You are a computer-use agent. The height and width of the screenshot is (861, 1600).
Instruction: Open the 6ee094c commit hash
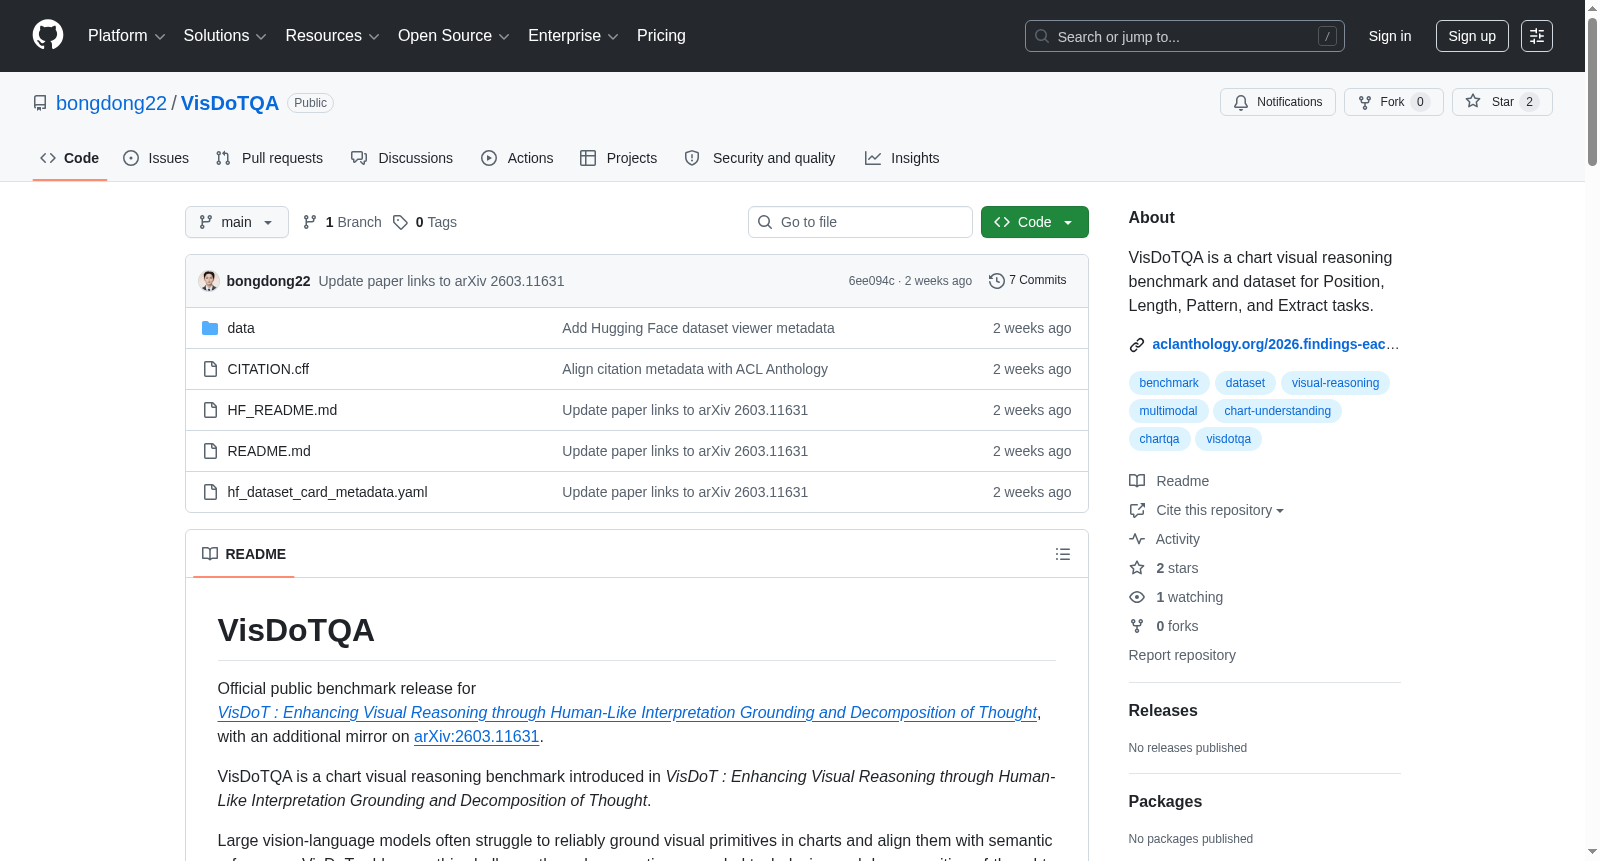(x=872, y=281)
